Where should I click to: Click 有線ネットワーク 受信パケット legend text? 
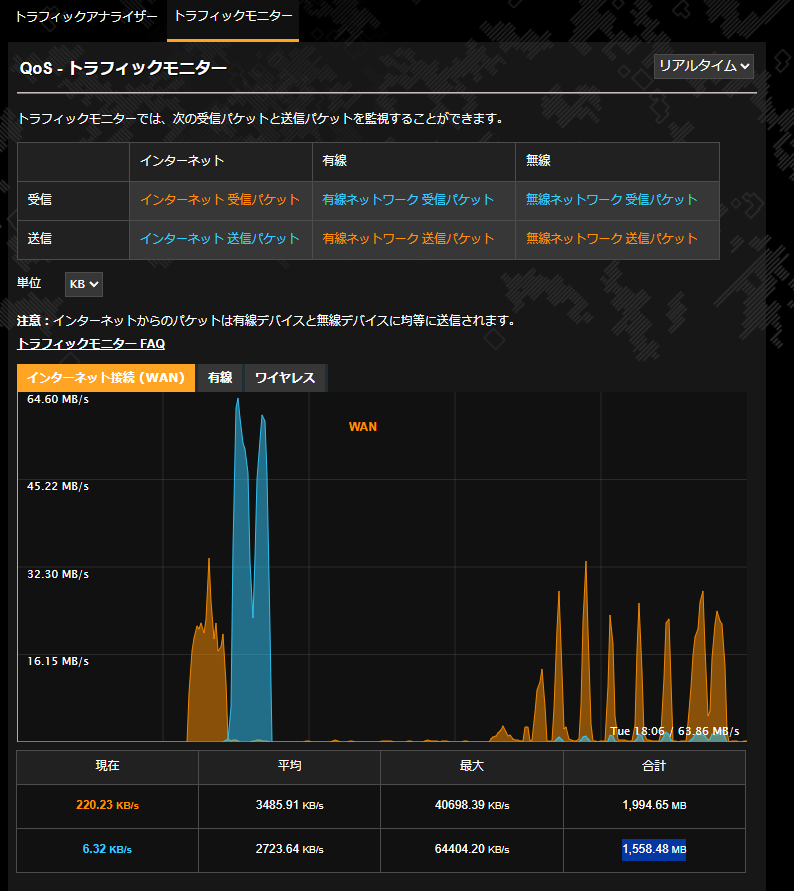click(x=408, y=200)
